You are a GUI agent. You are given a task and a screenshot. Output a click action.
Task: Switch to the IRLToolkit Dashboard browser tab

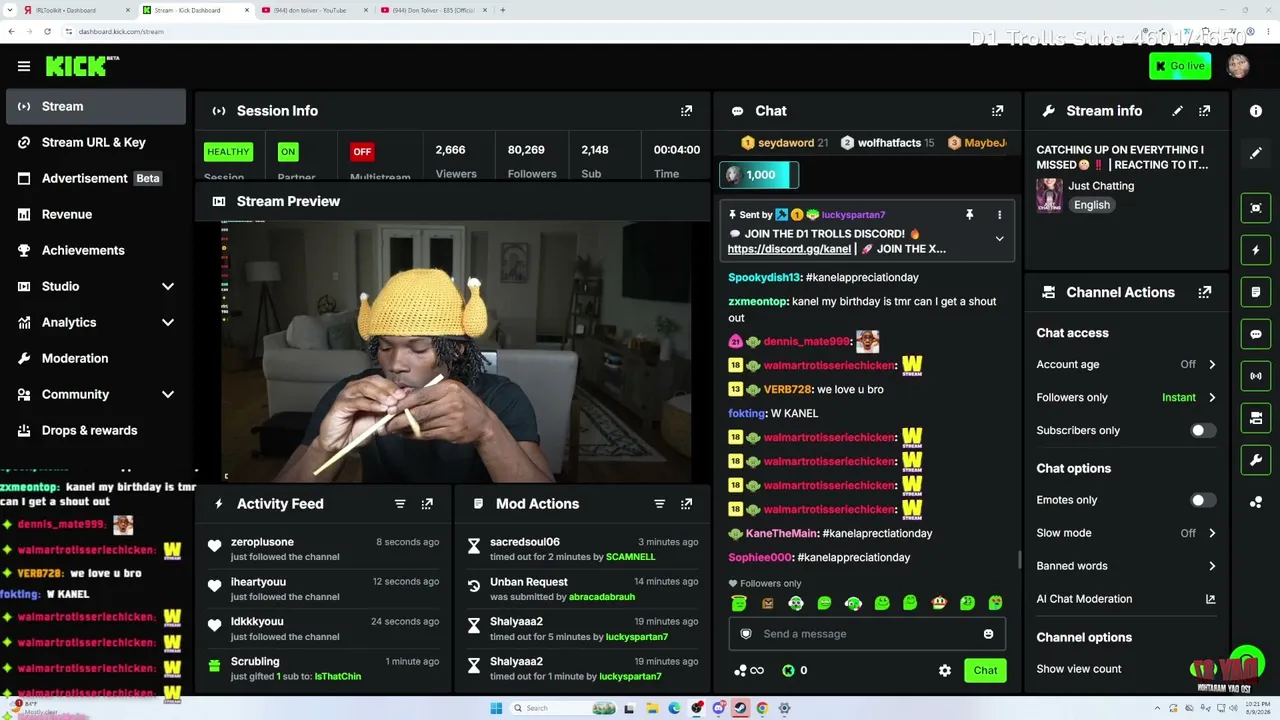pos(76,10)
